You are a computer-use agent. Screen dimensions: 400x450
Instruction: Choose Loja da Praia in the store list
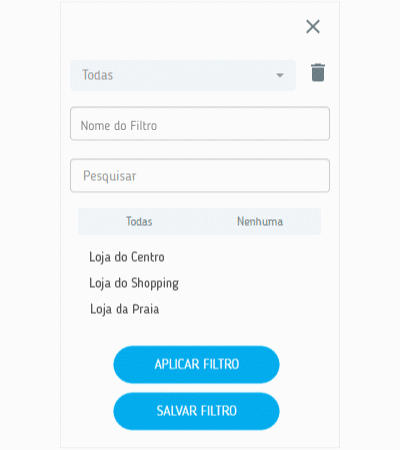[124, 309]
